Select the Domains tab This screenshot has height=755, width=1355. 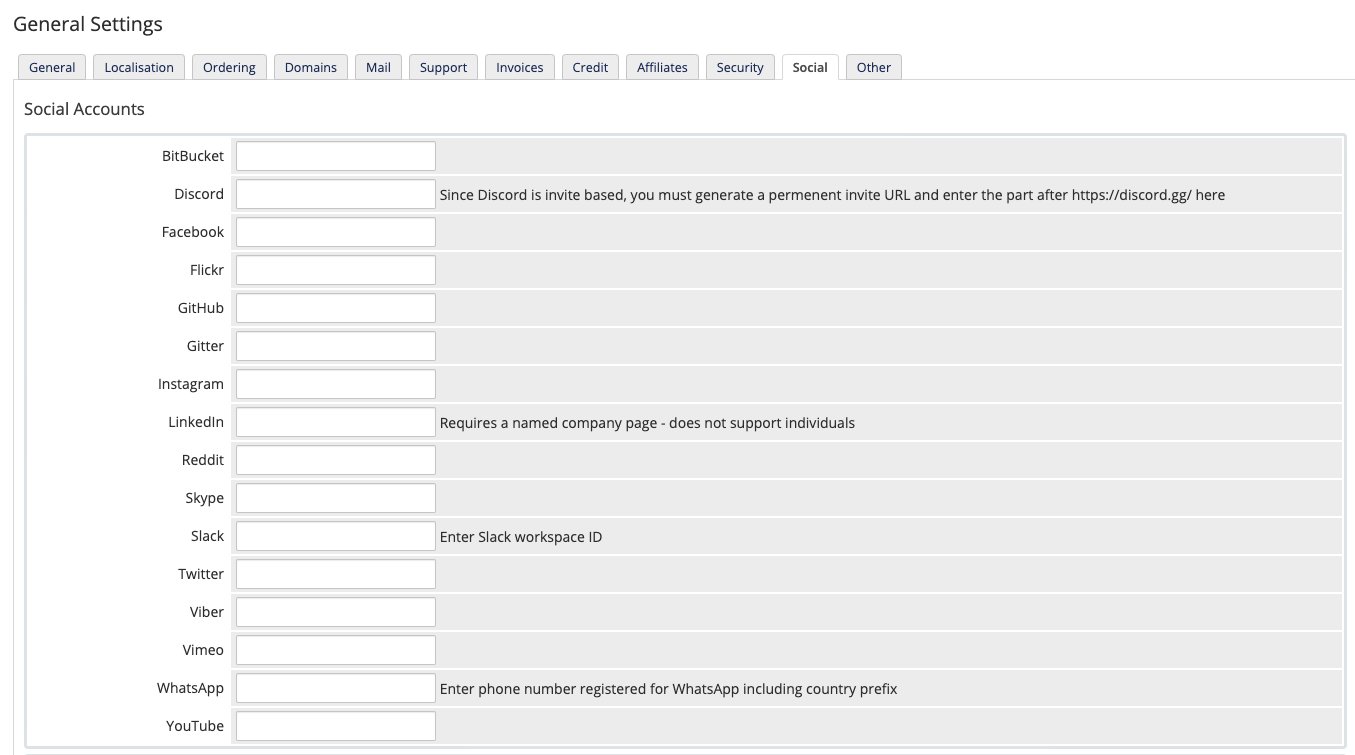pyautogui.click(x=311, y=67)
